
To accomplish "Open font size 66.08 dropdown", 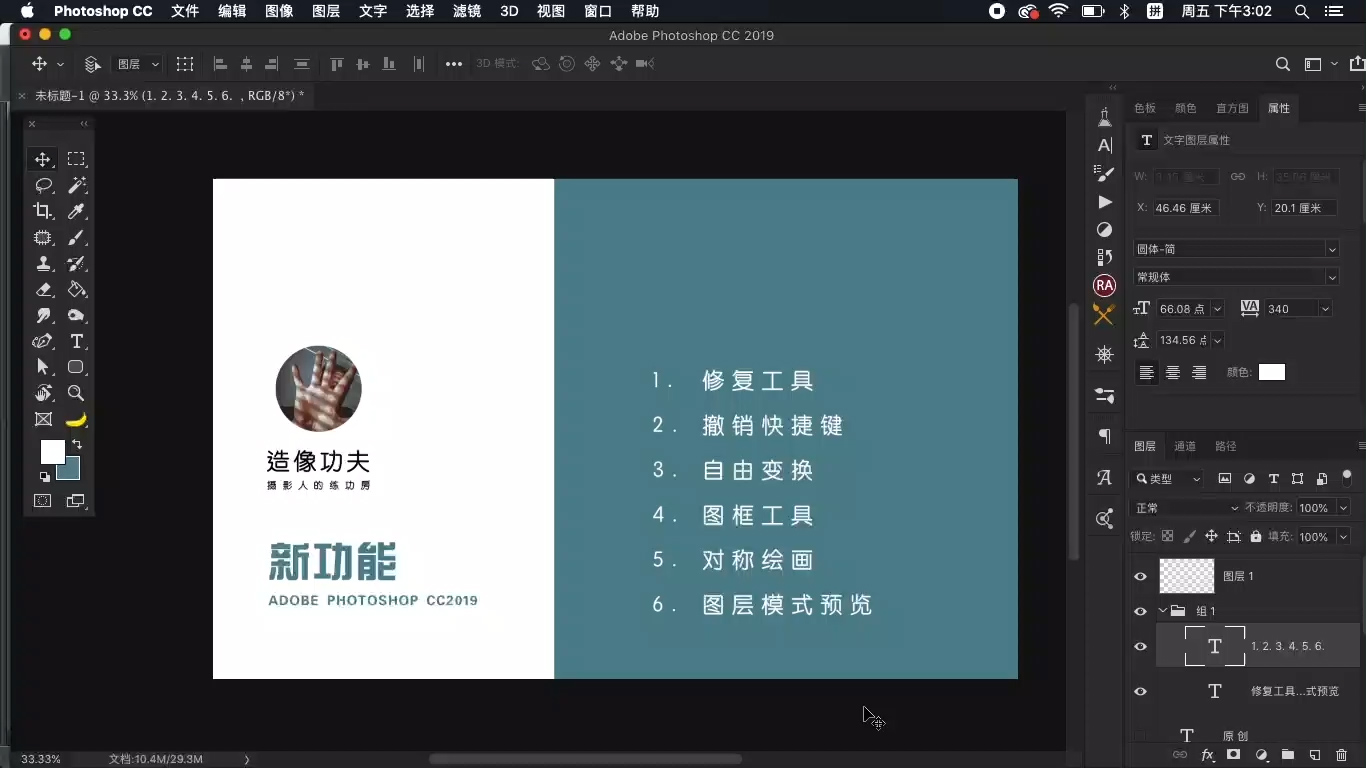I will click(x=1217, y=309).
